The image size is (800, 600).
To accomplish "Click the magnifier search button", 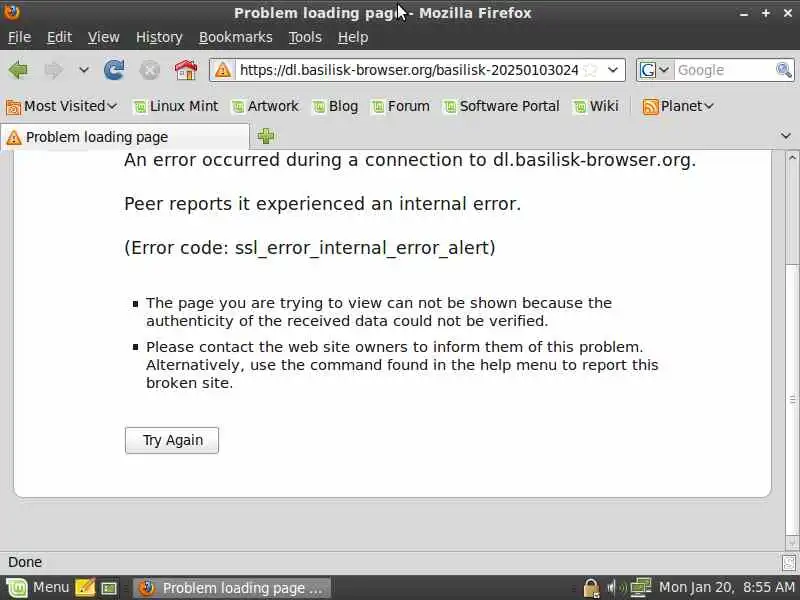I will pyautogui.click(x=784, y=70).
